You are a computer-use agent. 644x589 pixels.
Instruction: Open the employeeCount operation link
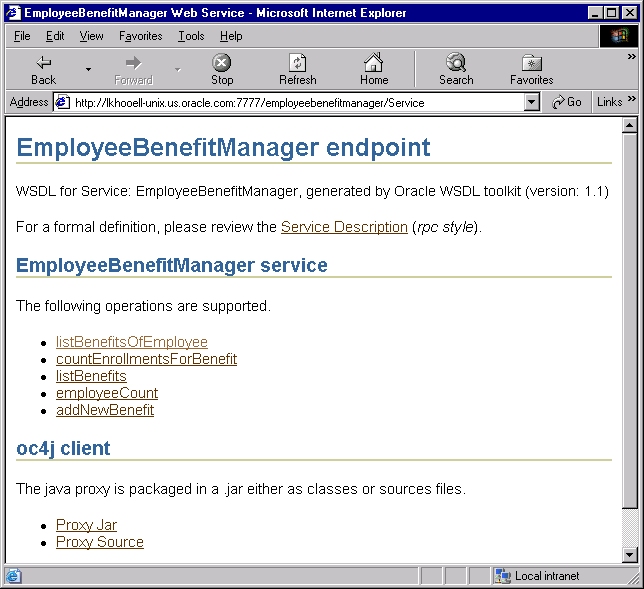(x=107, y=393)
